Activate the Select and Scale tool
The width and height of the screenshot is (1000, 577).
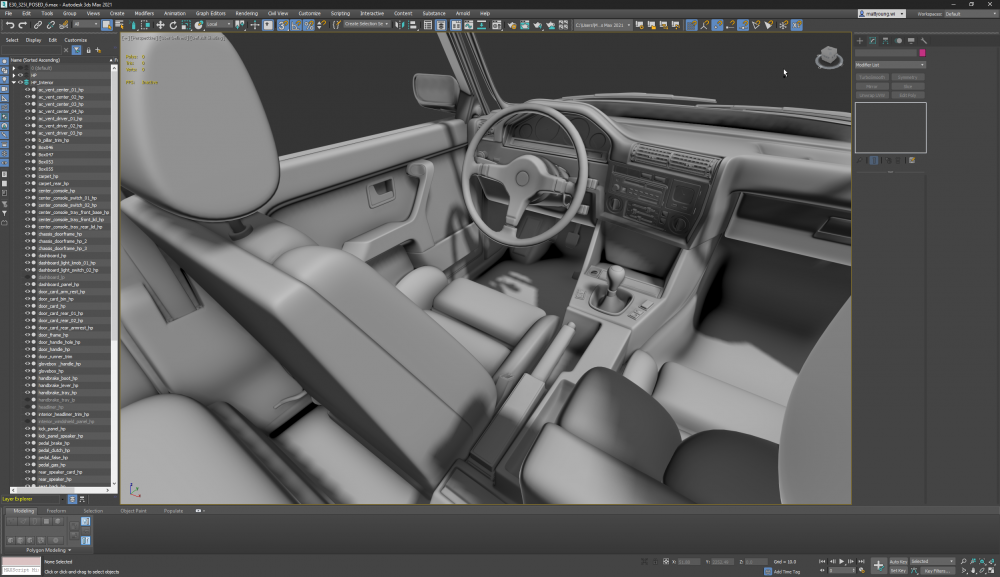click(x=186, y=25)
